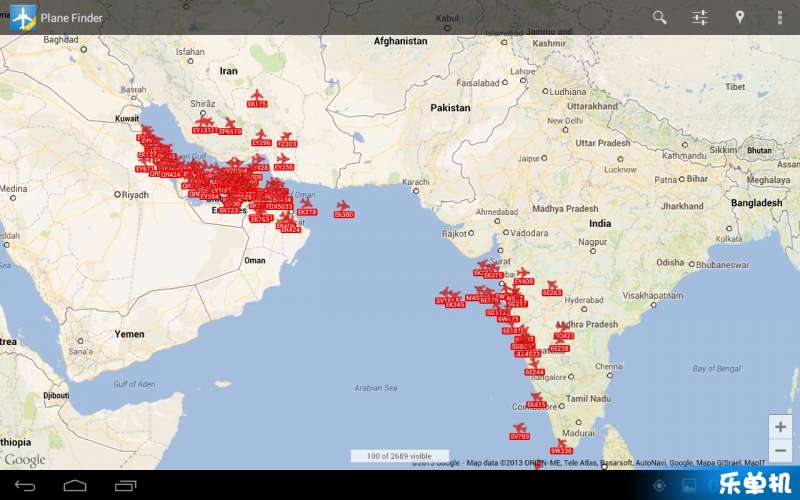Select the EY296 plane marker

(x=261, y=138)
